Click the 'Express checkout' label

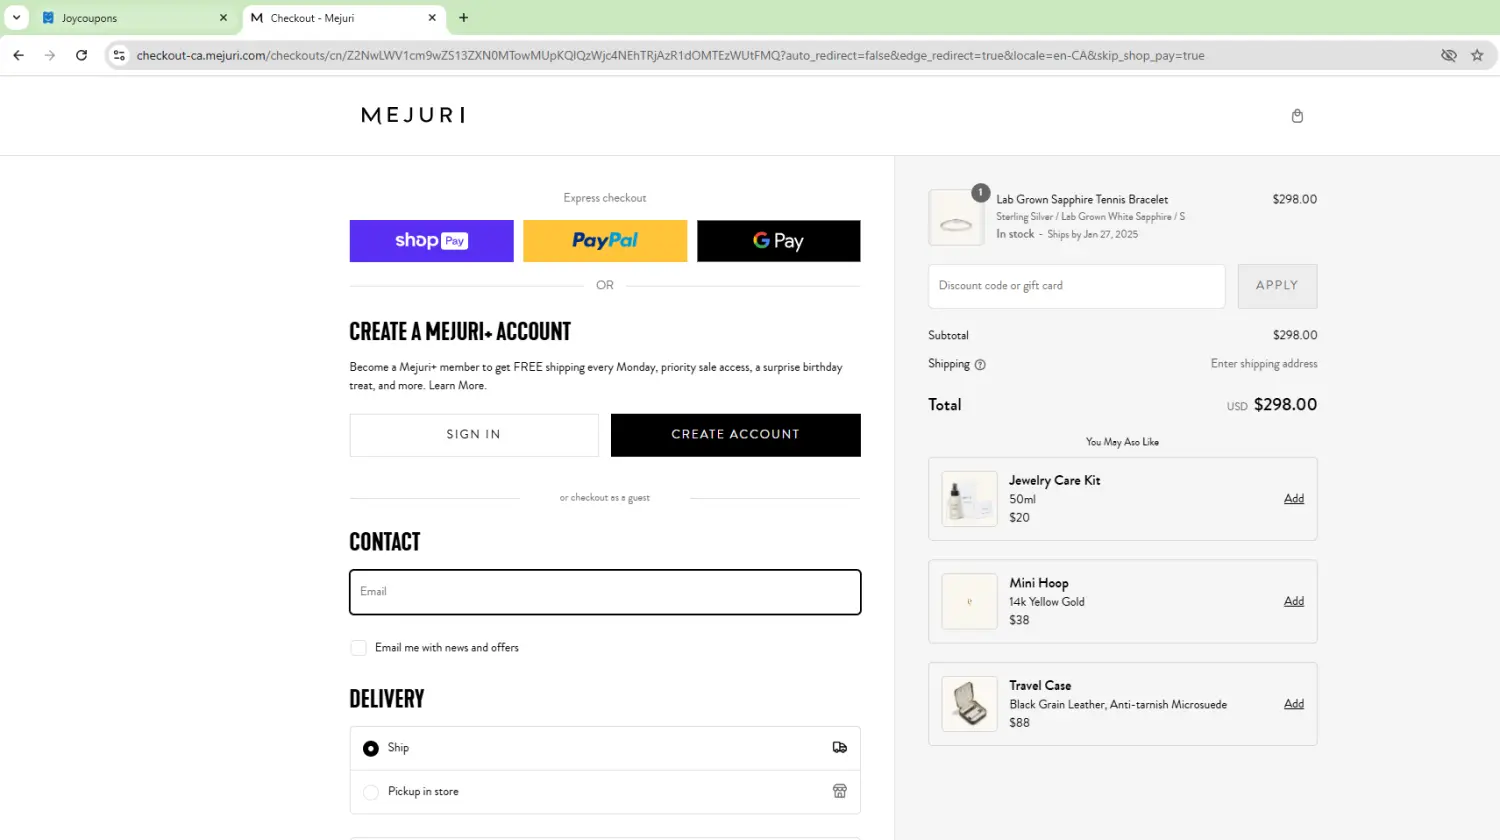point(605,198)
